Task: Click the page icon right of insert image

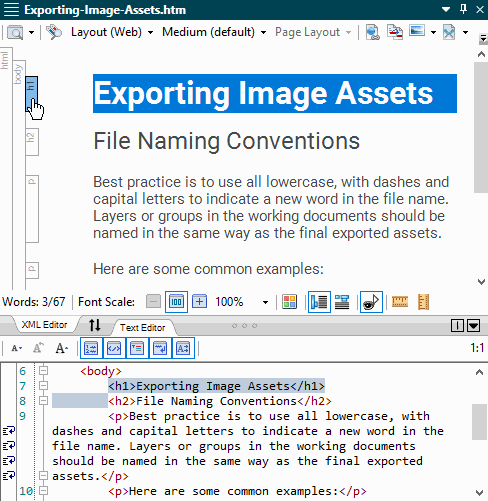Action: click(x=449, y=32)
